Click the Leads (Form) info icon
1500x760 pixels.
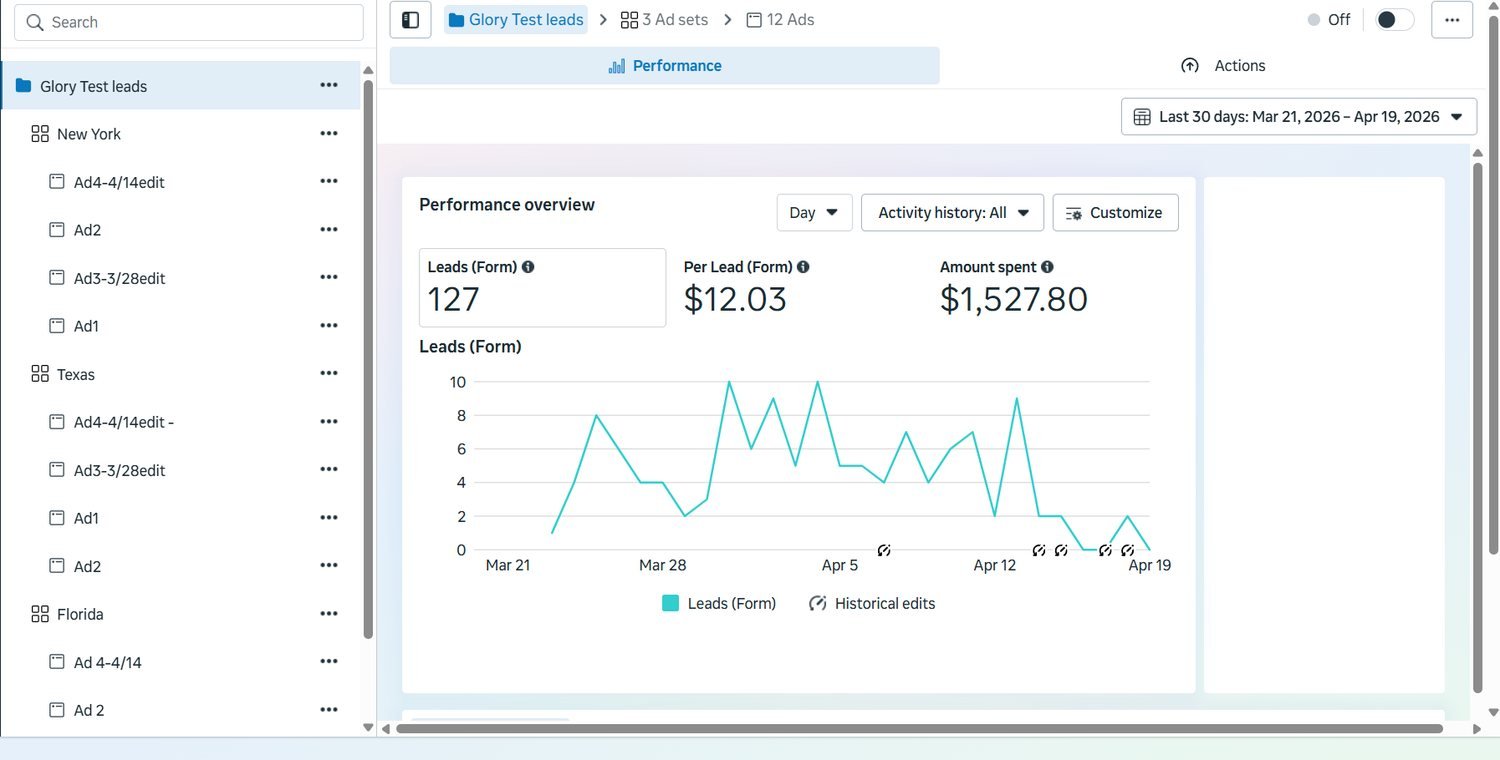528,267
